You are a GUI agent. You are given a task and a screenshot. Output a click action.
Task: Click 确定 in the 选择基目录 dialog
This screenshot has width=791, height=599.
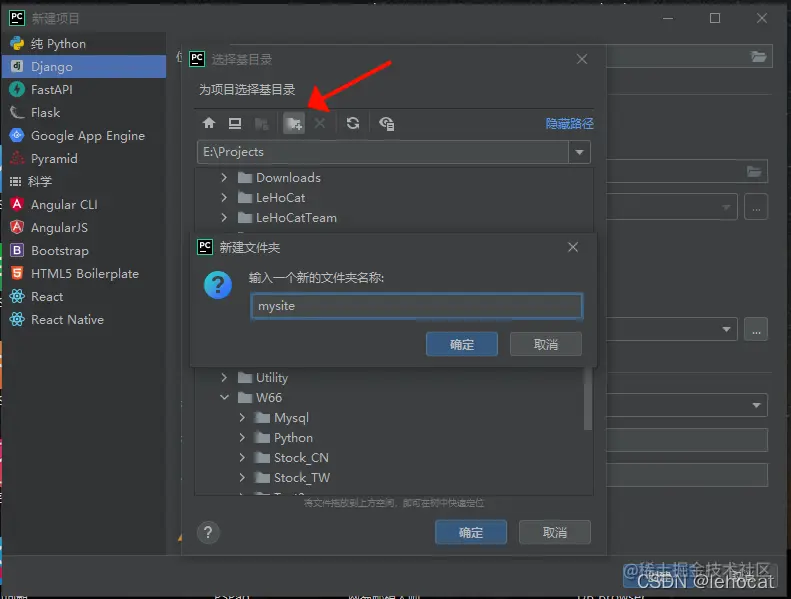pyautogui.click(x=471, y=532)
